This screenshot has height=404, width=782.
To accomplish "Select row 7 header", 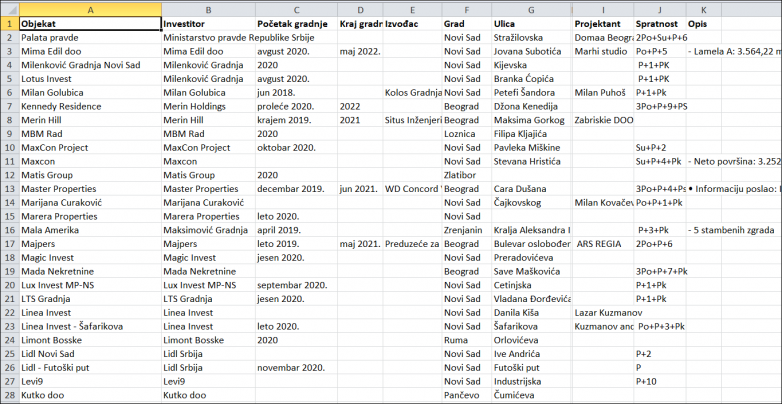I will click(x=8, y=105).
